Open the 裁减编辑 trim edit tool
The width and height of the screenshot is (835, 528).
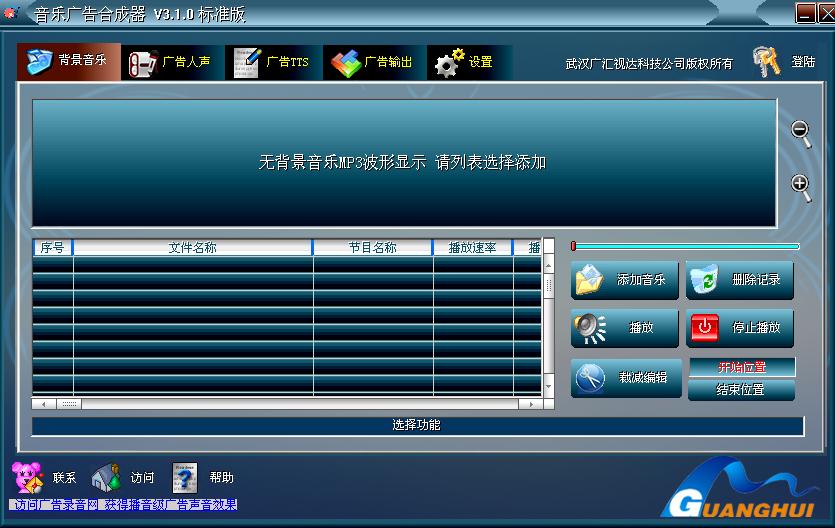[626, 378]
